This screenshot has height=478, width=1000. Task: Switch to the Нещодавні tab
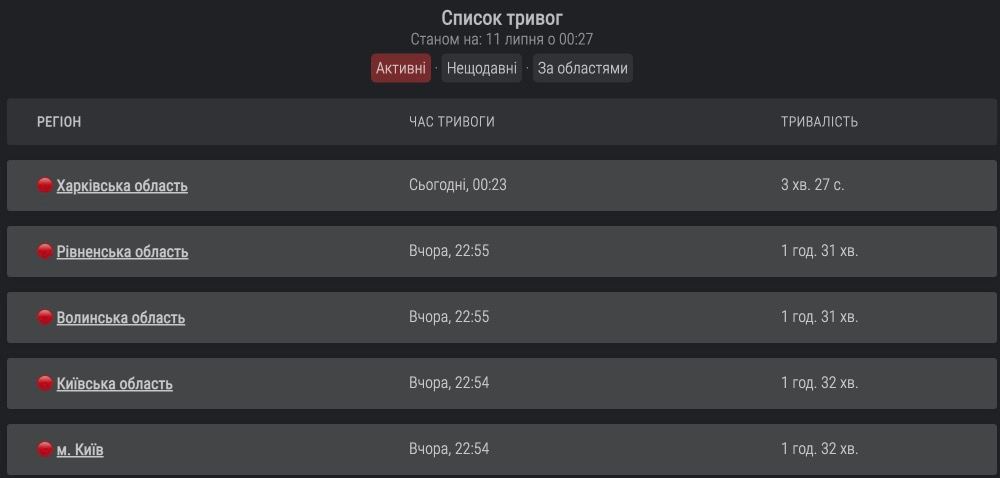click(482, 68)
